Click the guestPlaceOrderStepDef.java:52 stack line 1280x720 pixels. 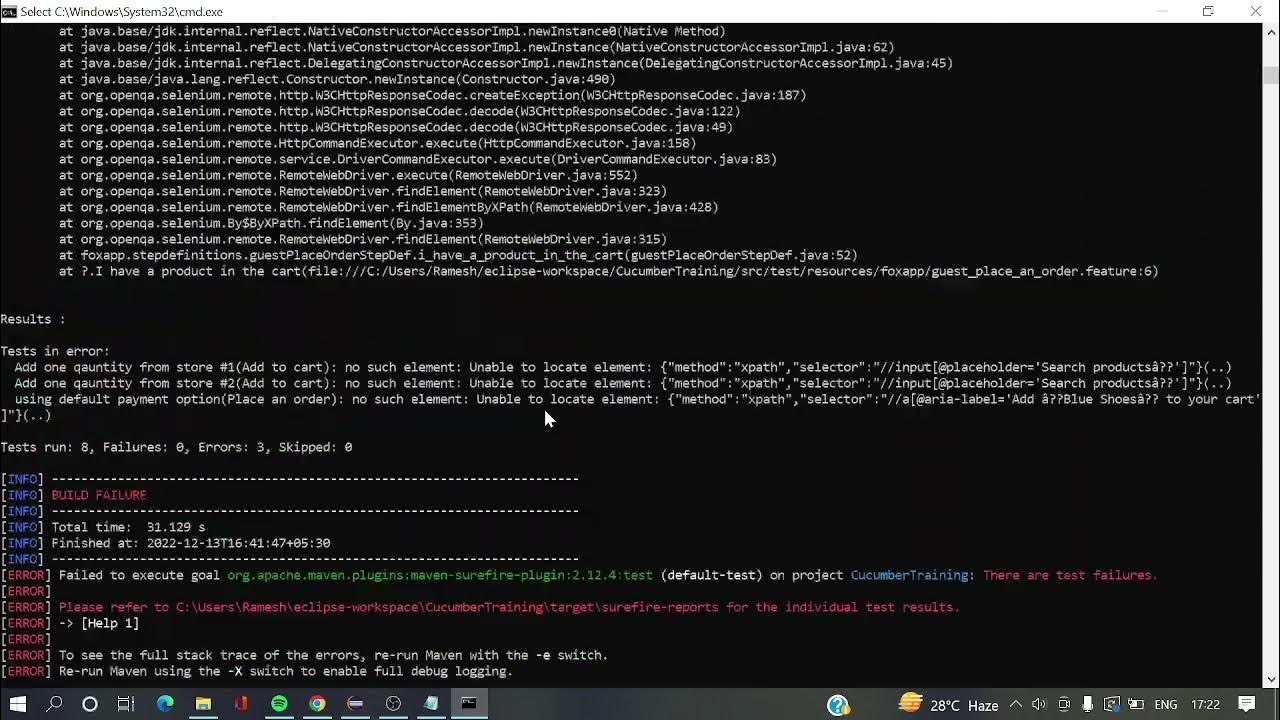[x=458, y=255]
